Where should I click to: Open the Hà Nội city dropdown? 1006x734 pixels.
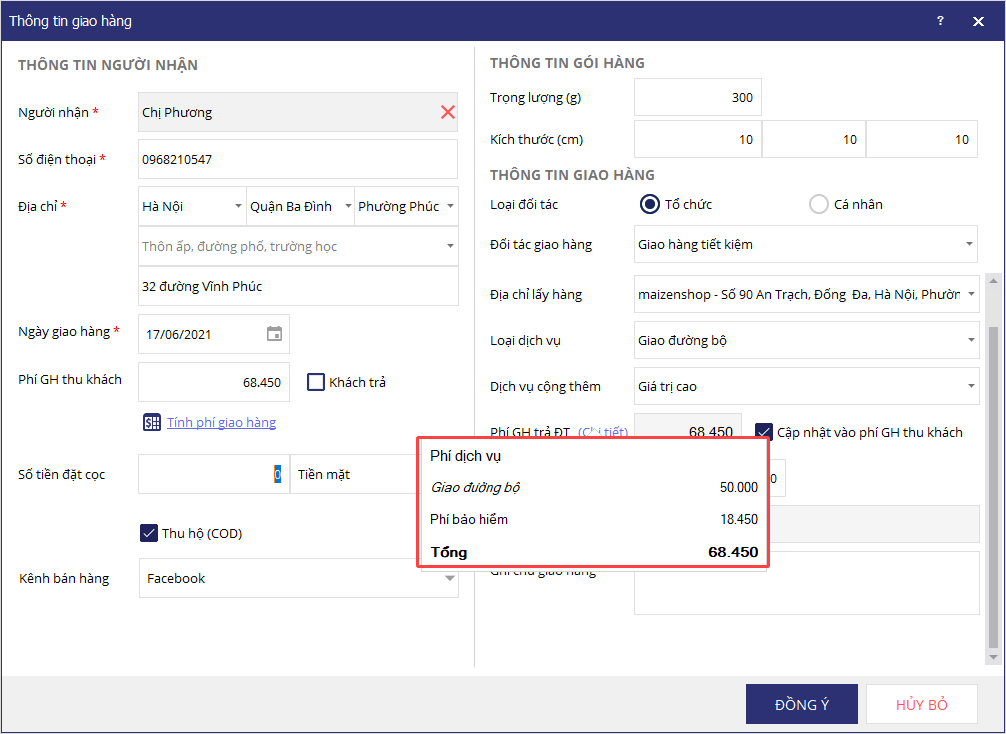pyautogui.click(x=192, y=207)
